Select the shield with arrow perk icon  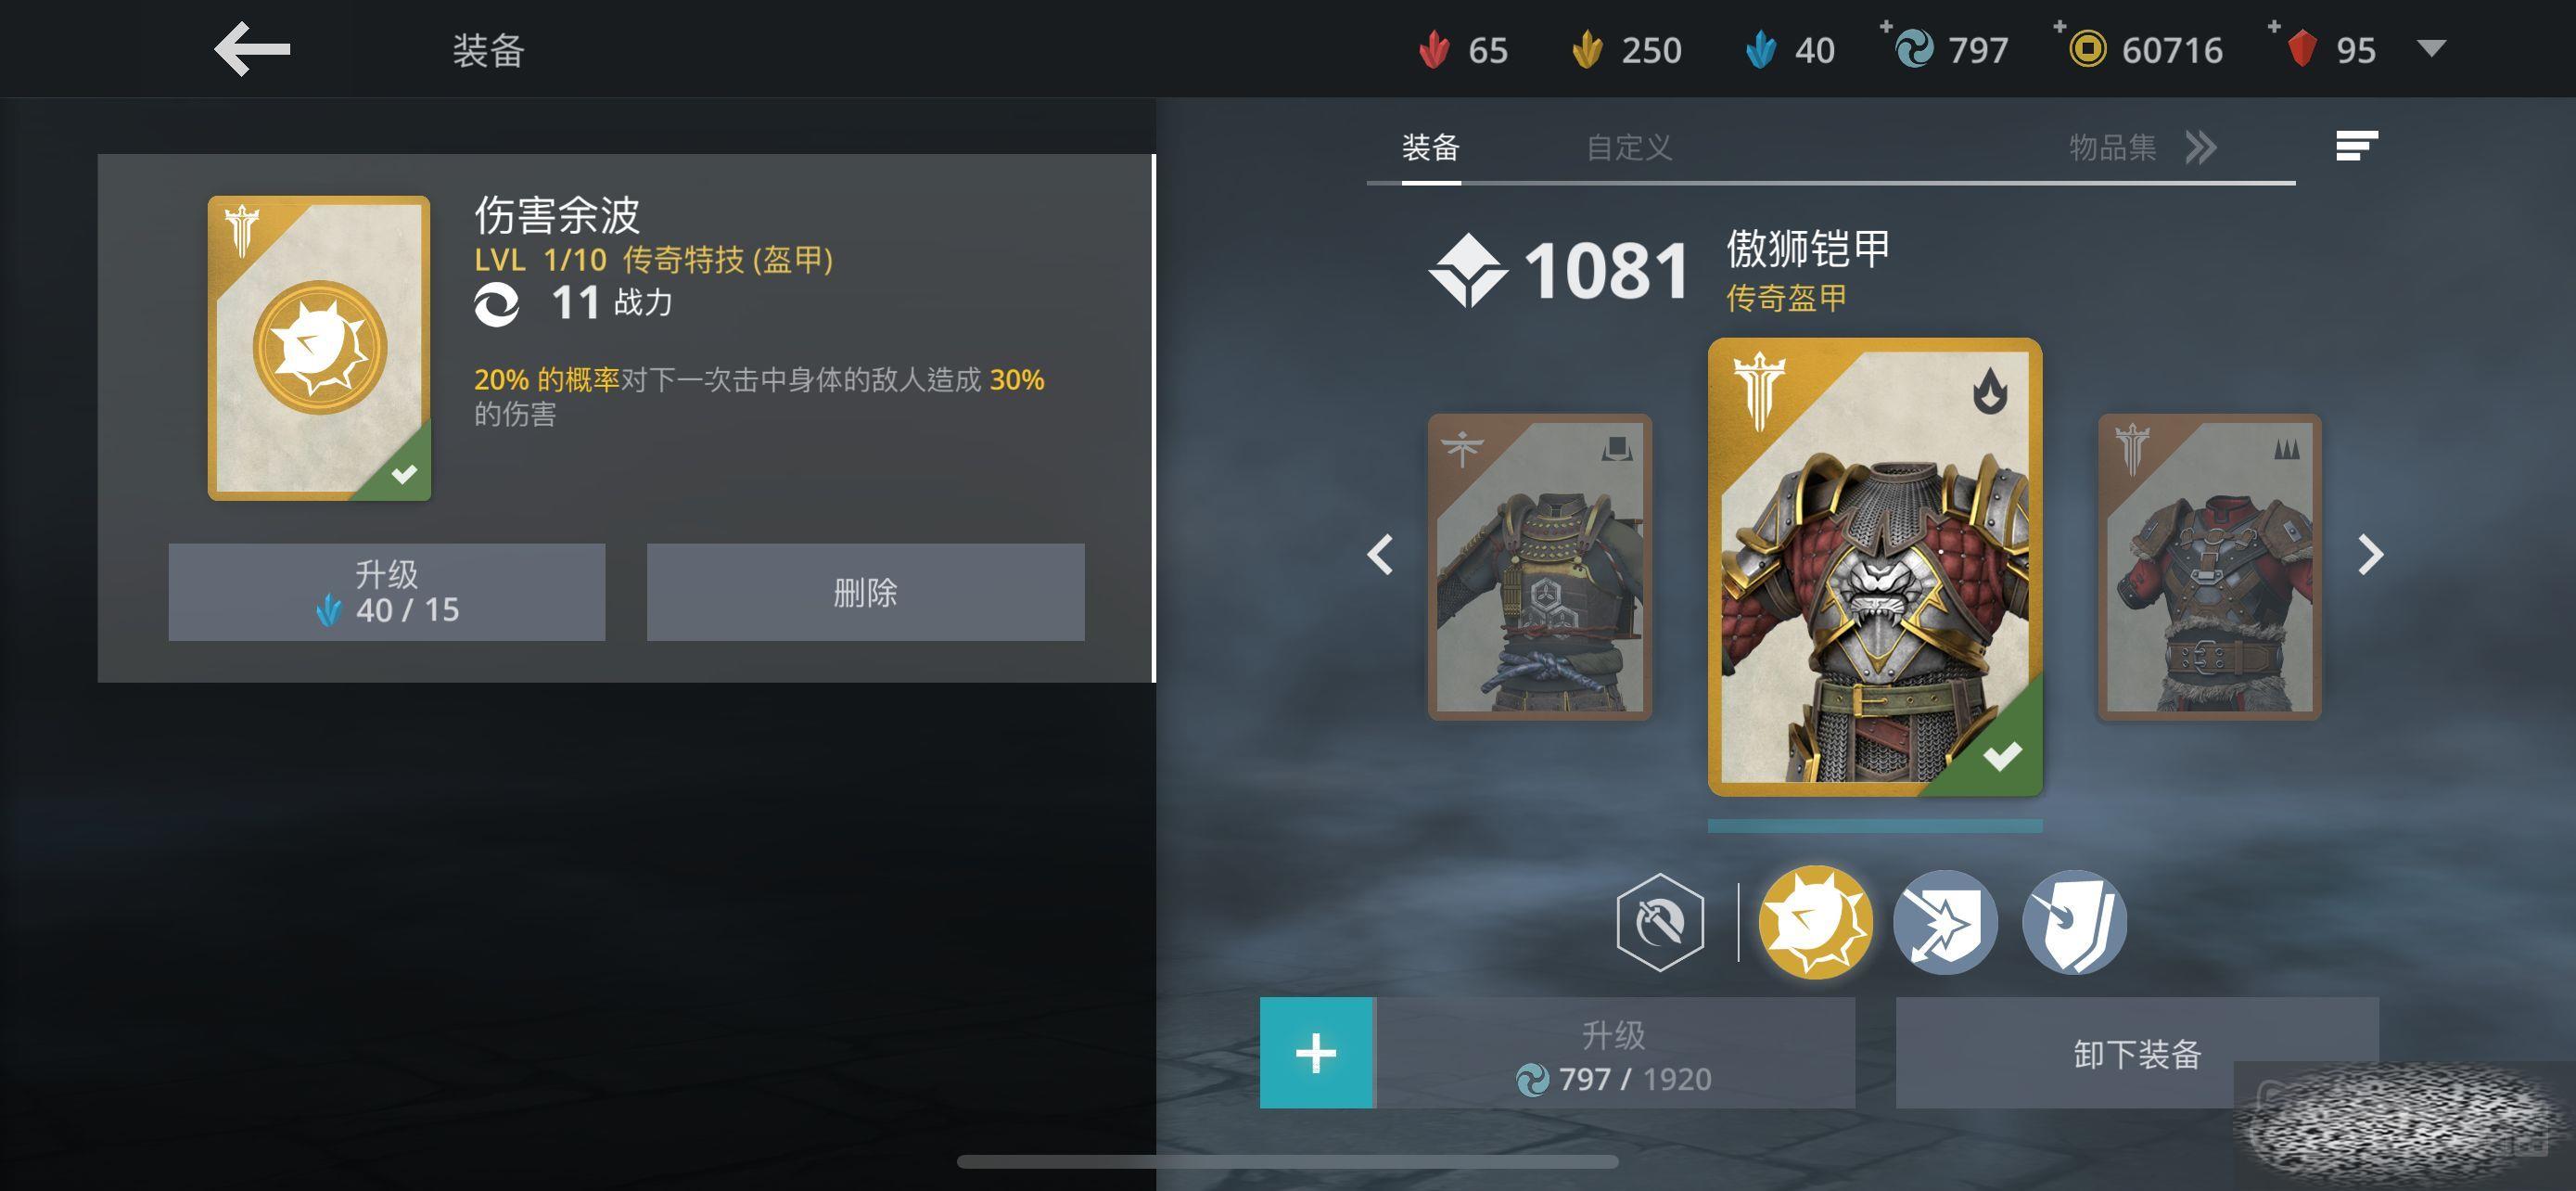[1945, 921]
